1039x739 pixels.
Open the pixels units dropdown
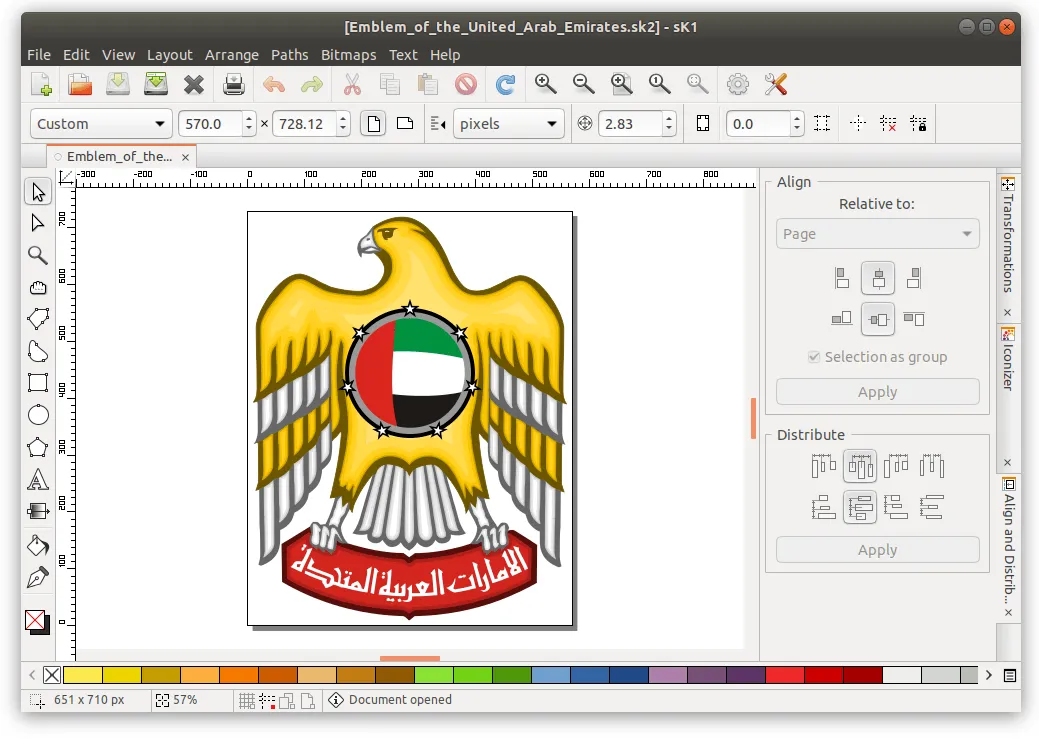click(509, 123)
